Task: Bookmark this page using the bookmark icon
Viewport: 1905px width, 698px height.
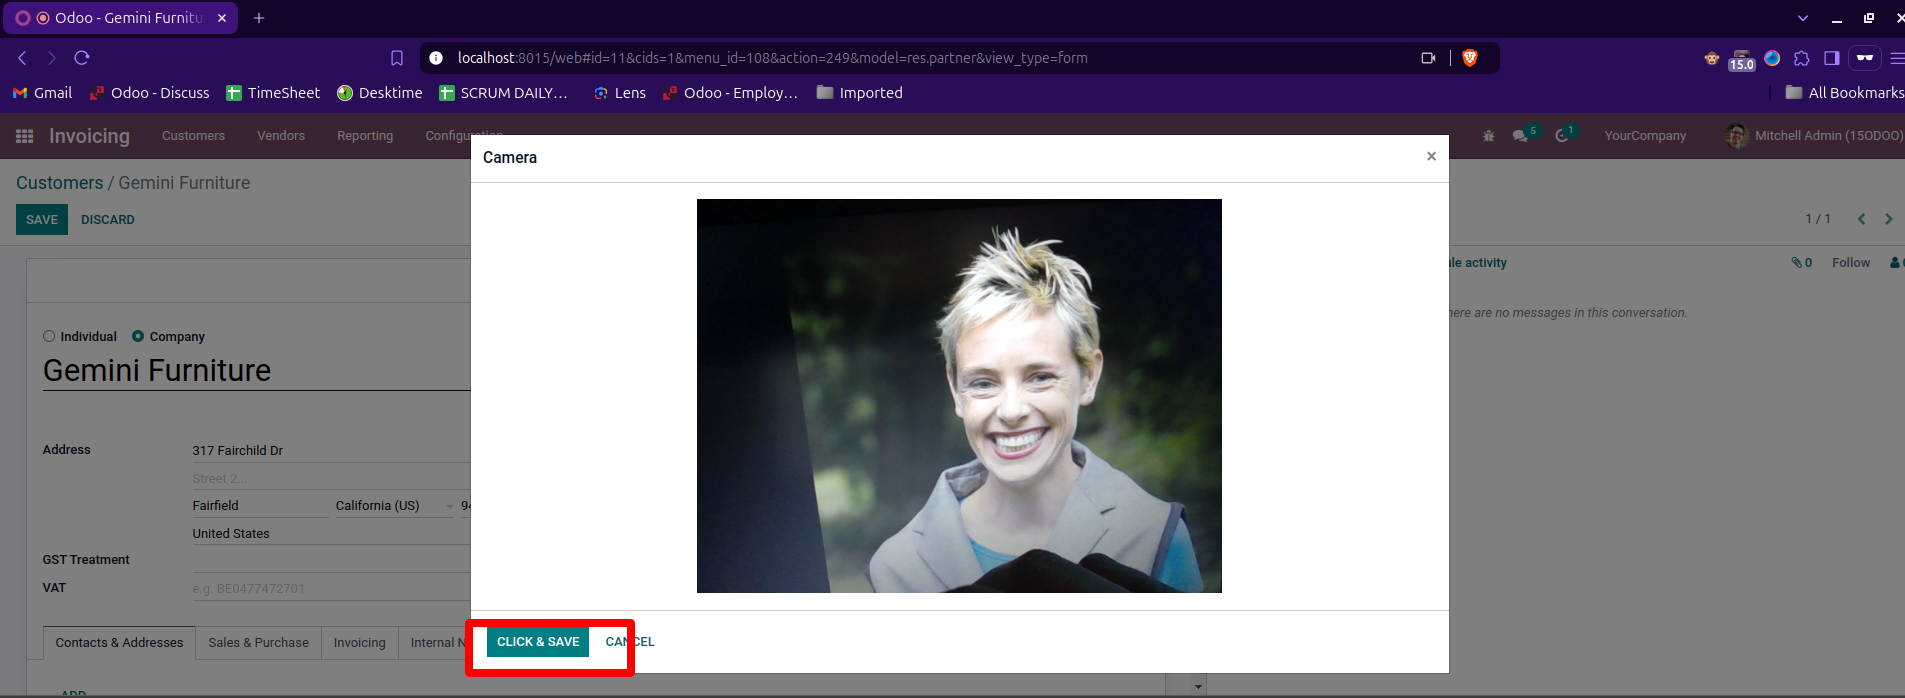Action: tap(397, 58)
